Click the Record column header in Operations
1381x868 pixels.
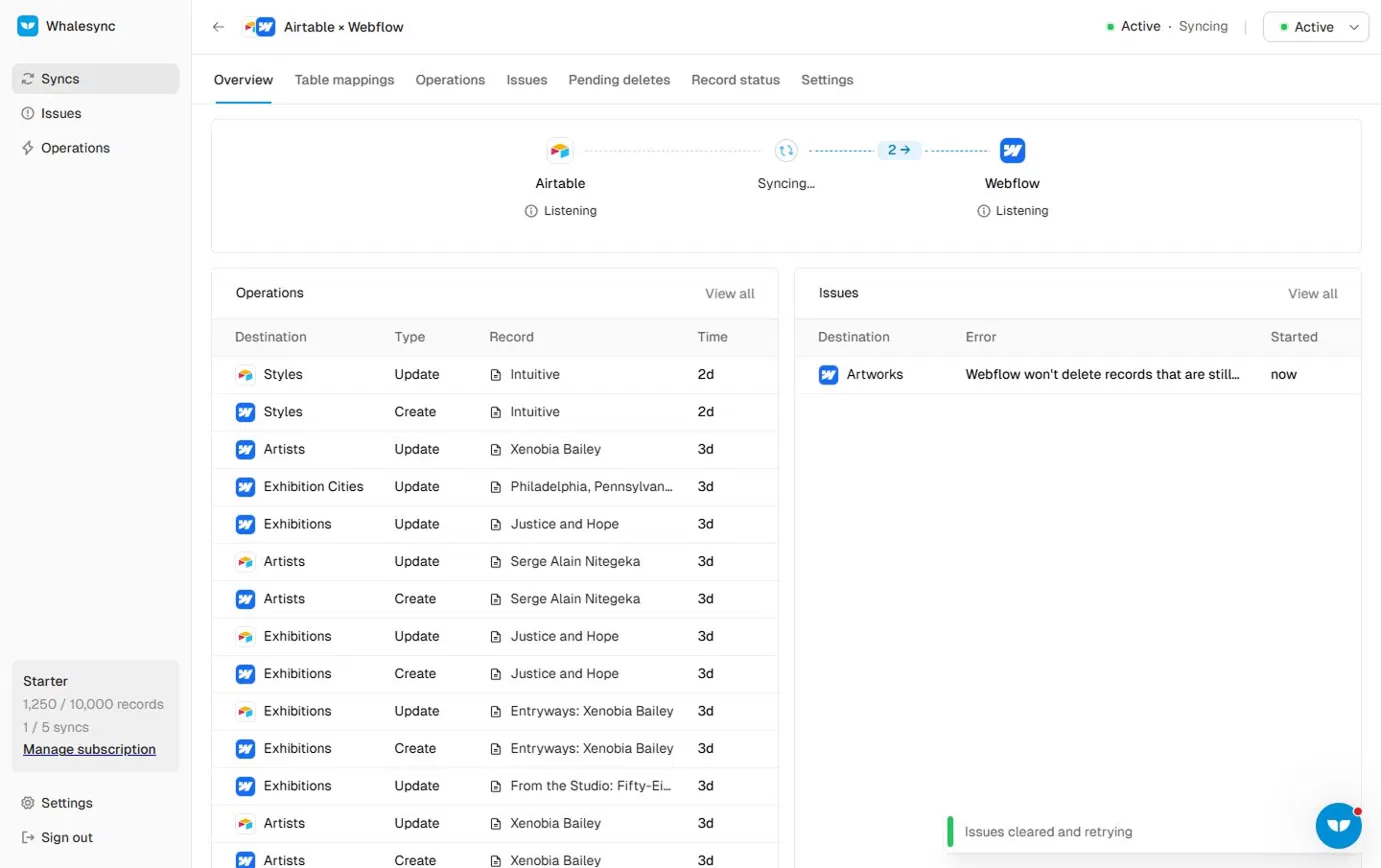(x=512, y=337)
